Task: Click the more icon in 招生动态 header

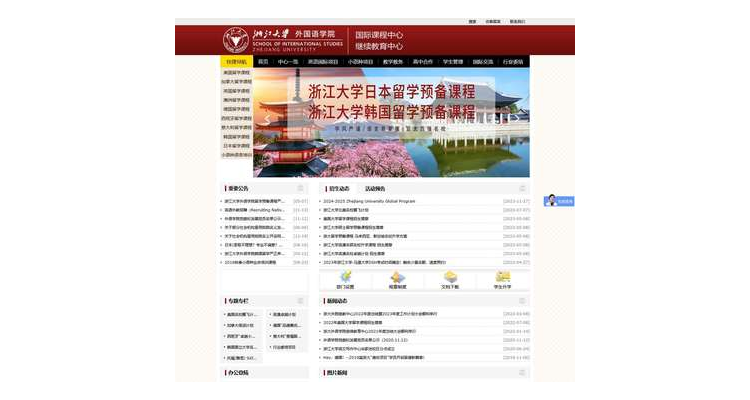Action: pos(522,188)
